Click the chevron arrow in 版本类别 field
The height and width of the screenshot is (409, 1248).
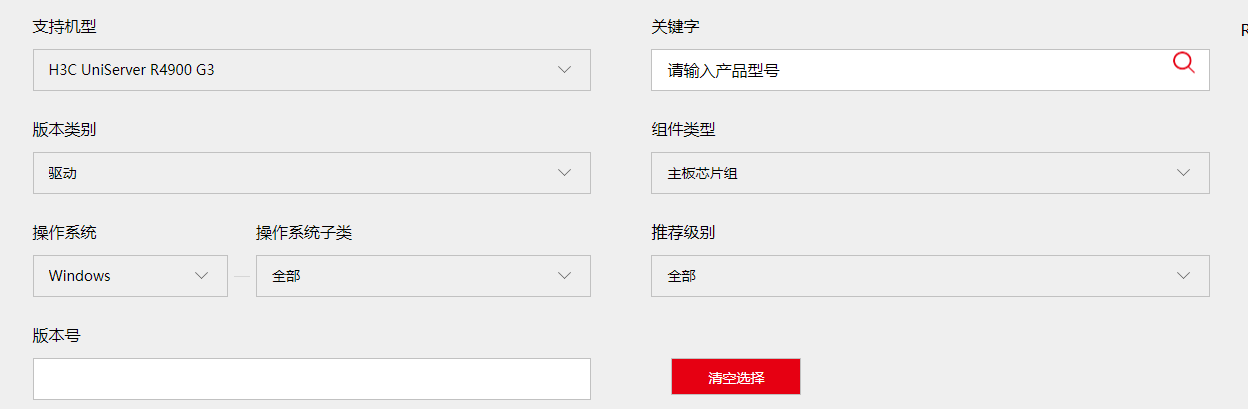pyautogui.click(x=564, y=173)
